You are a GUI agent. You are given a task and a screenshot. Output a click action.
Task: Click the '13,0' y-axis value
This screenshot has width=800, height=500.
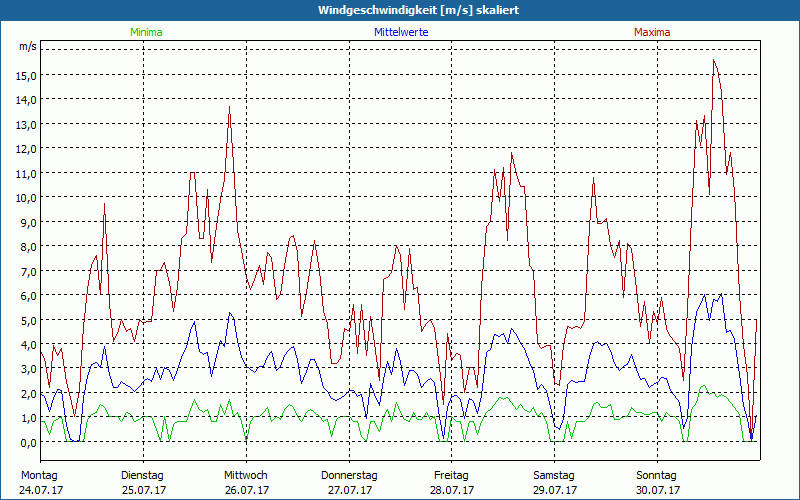click(x=26, y=124)
